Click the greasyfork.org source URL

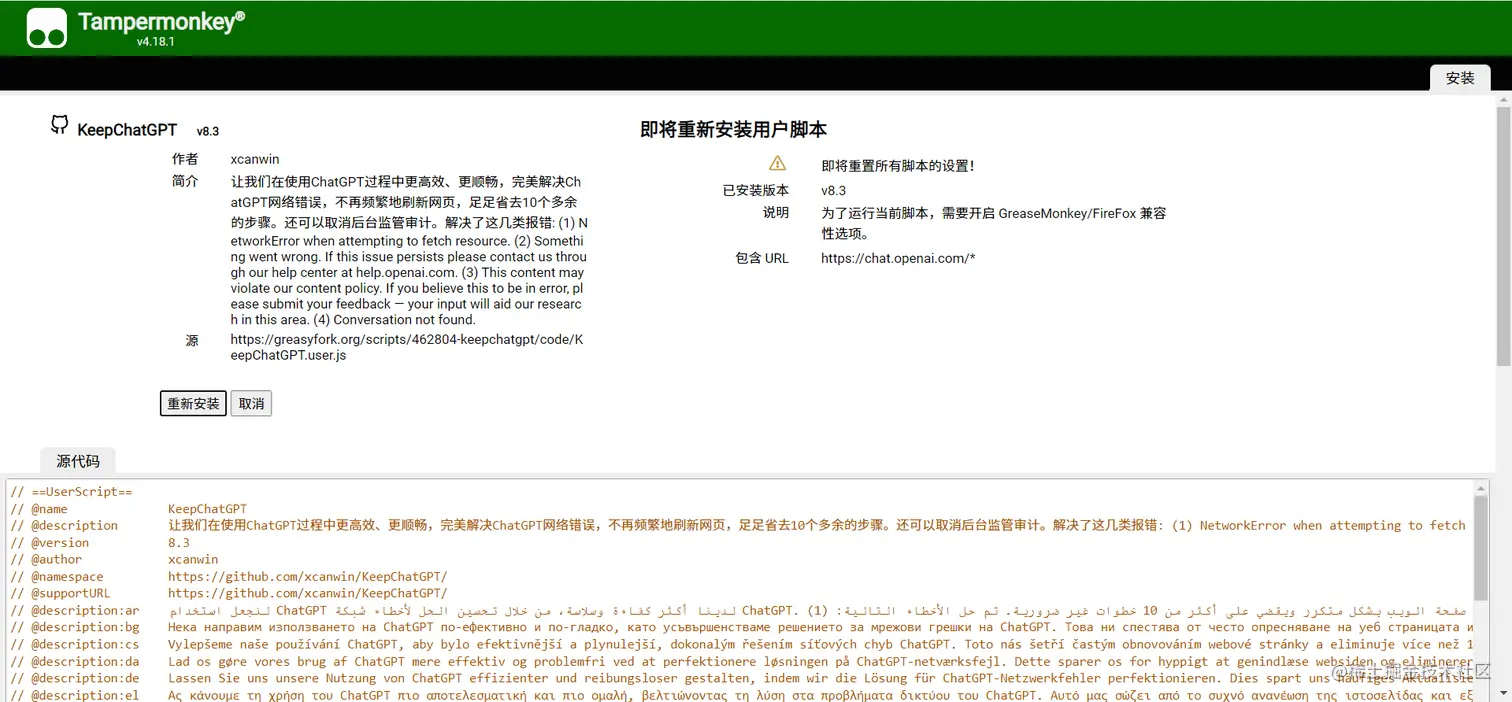click(407, 347)
